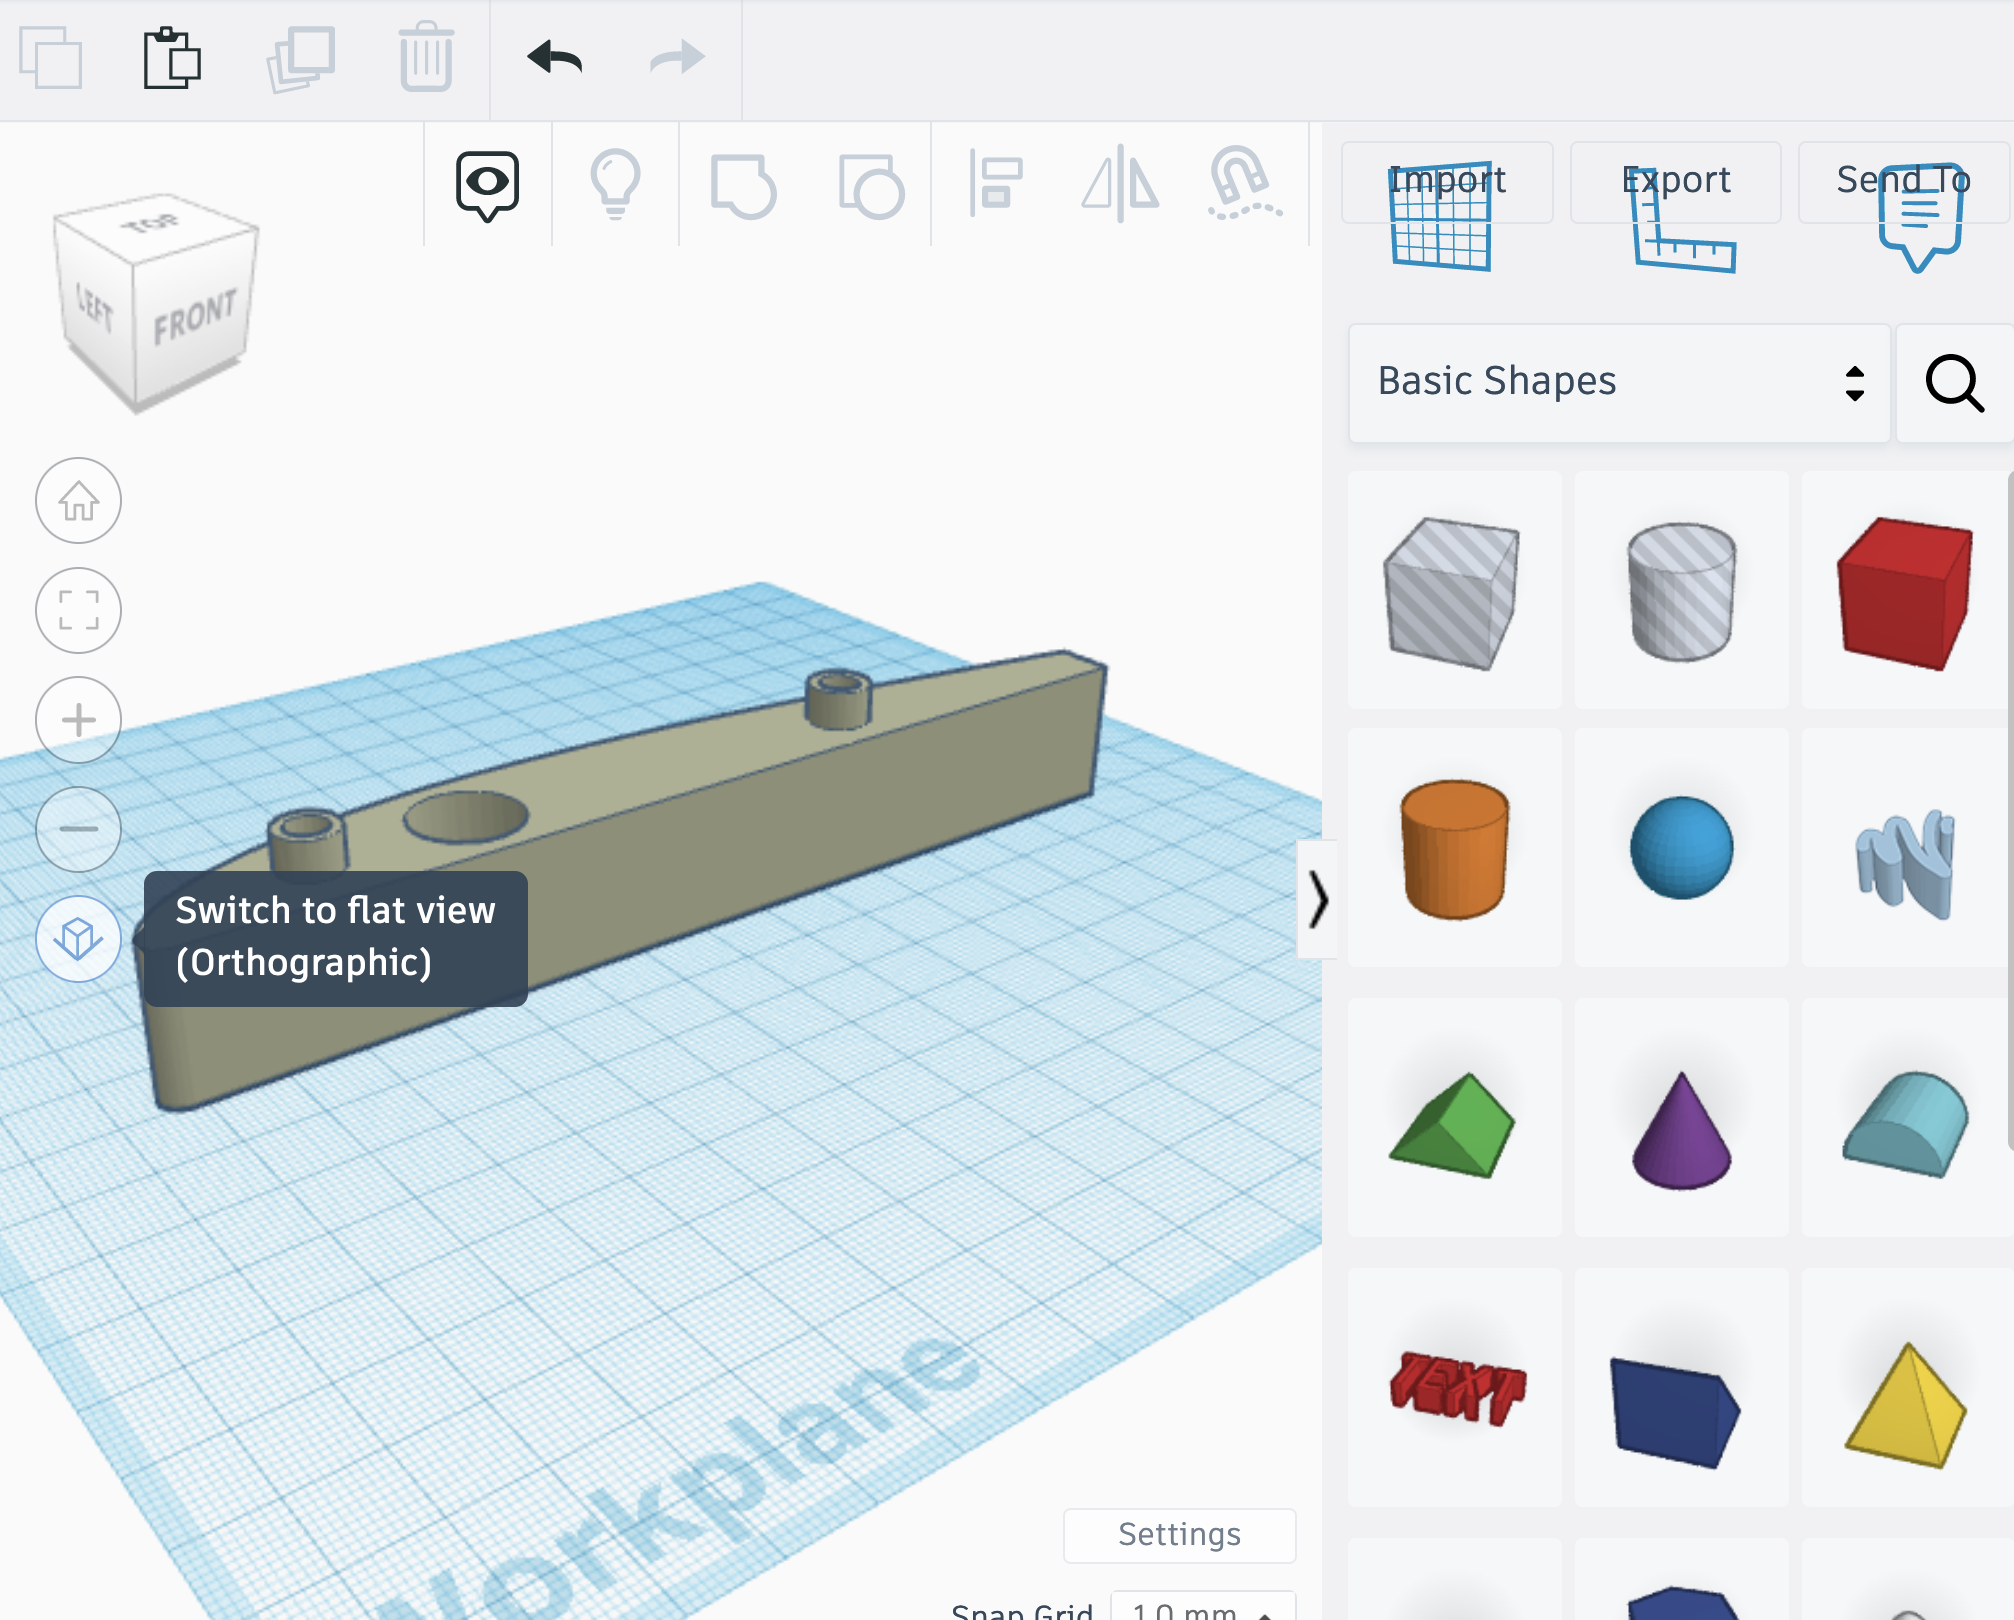Pick the yellow Pyramid shape

click(1906, 1389)
